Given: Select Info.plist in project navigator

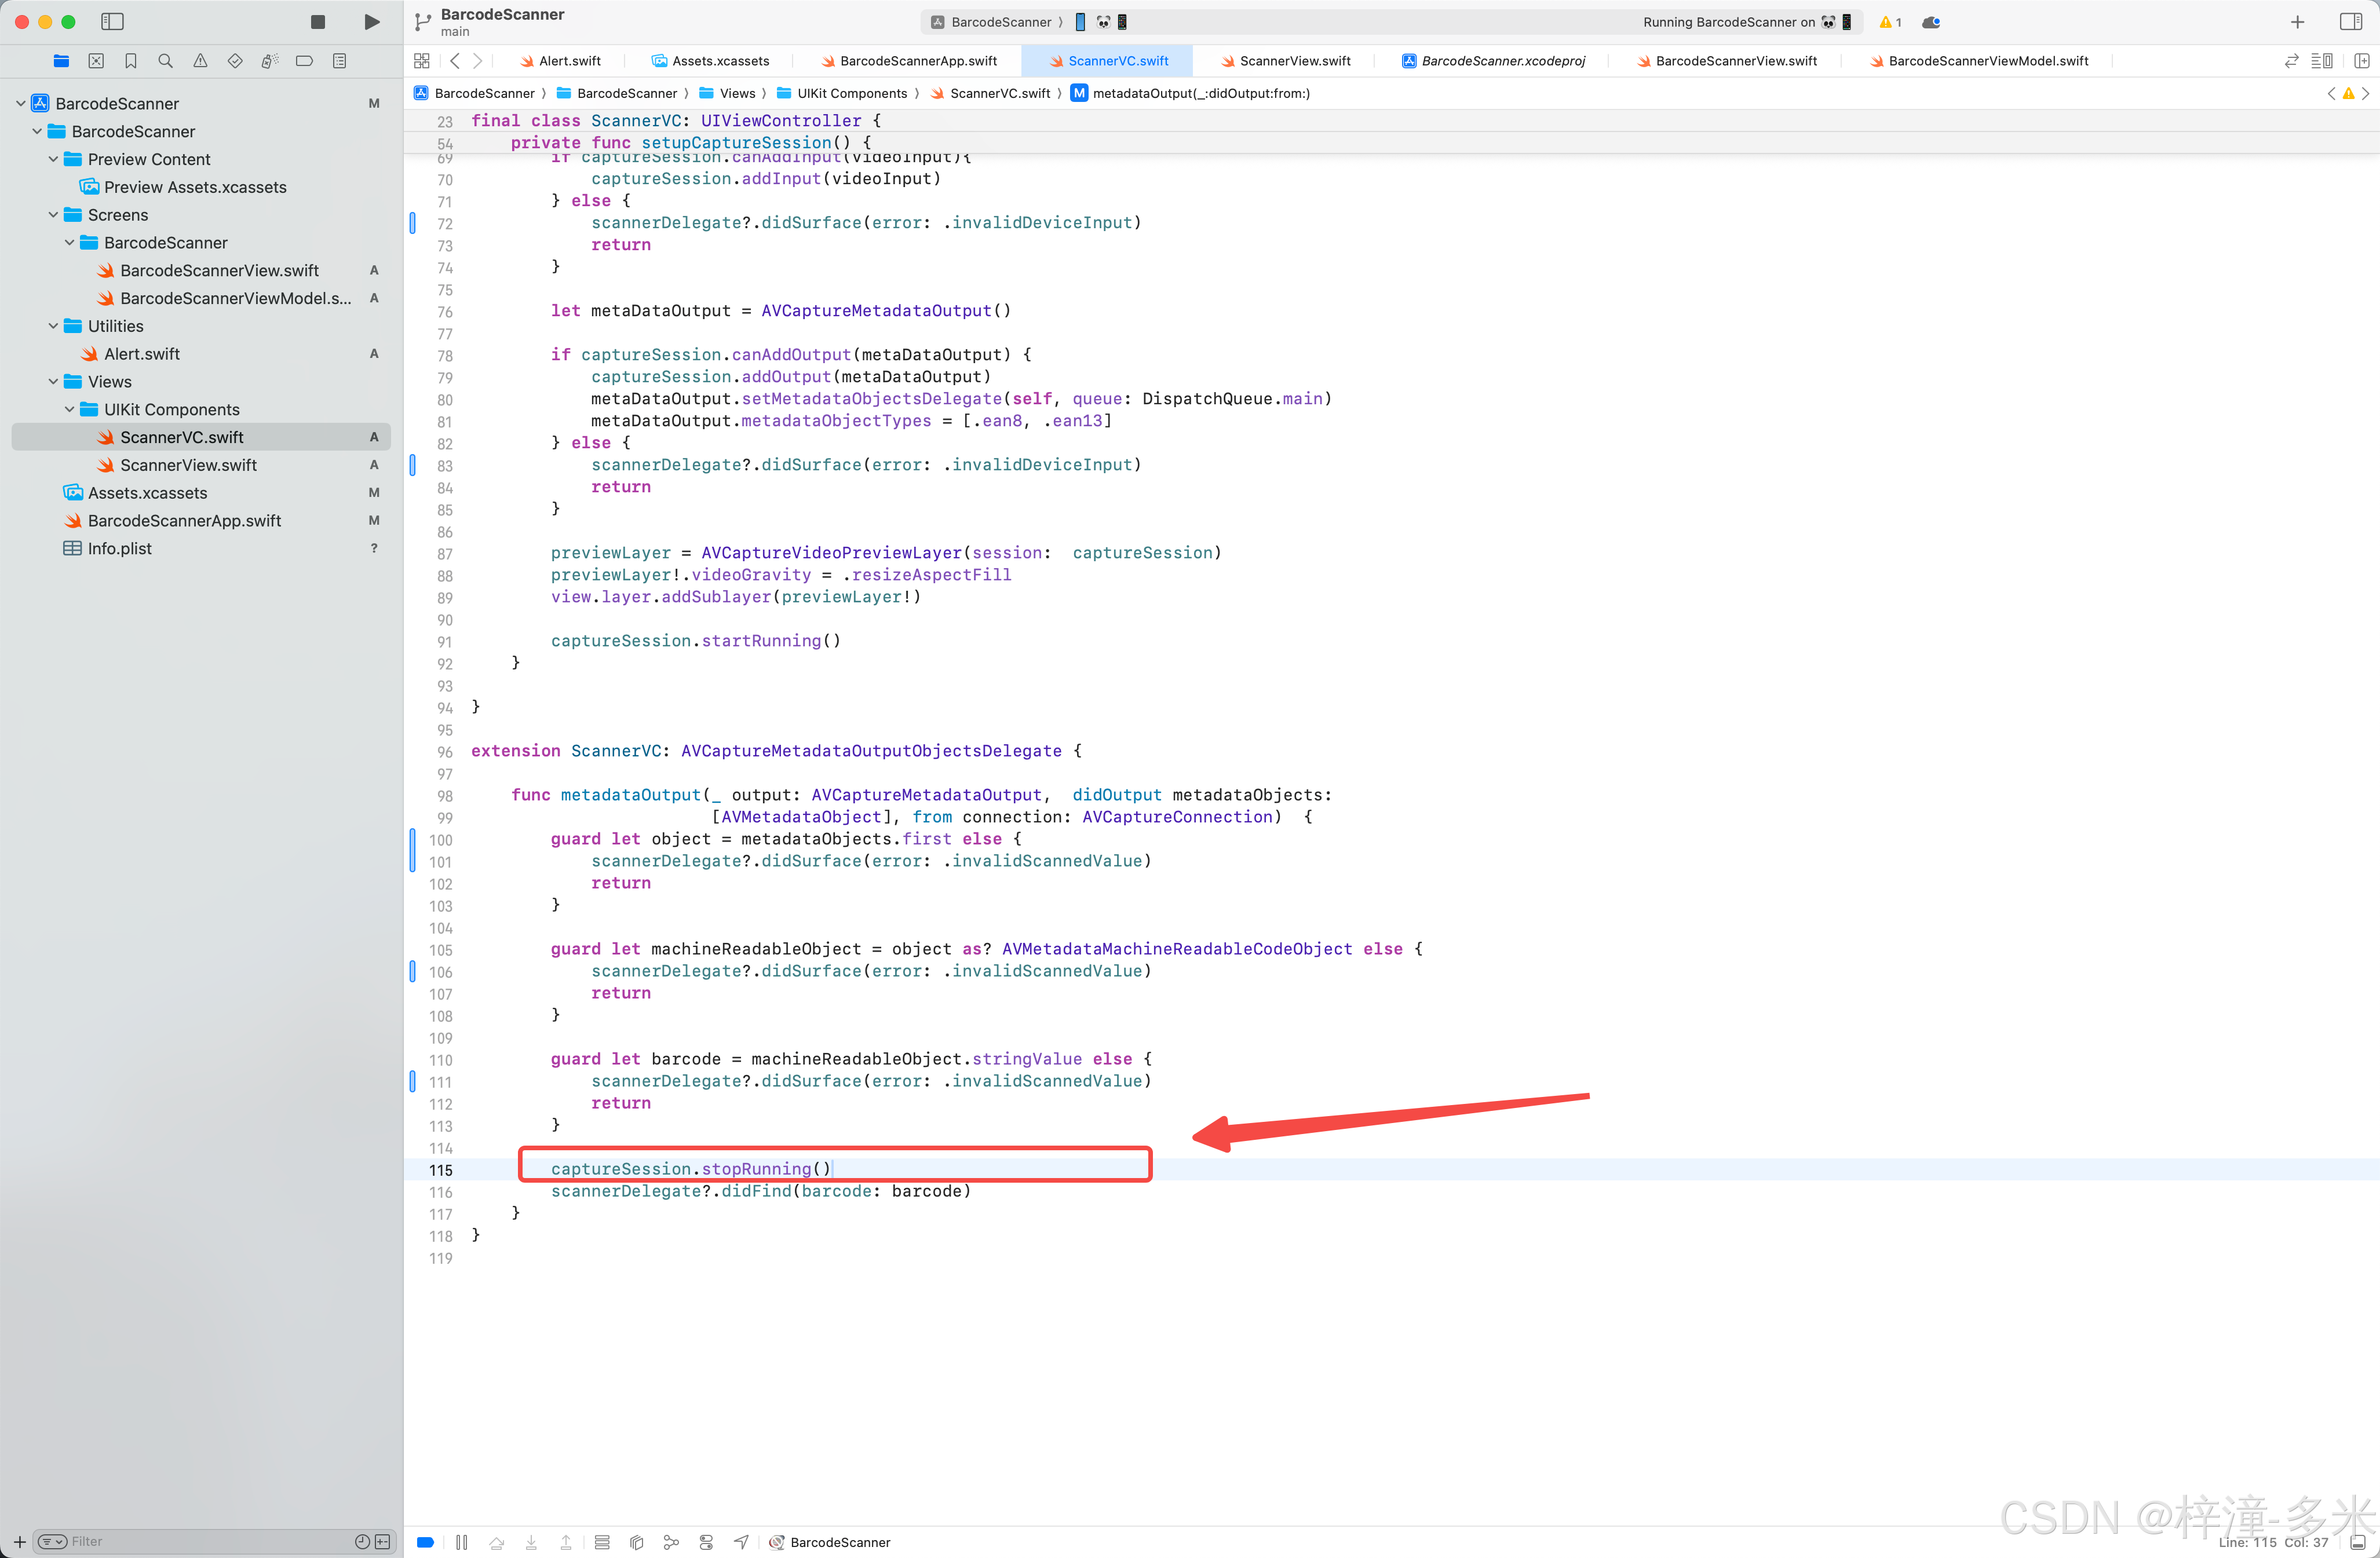Looking at the screenshot, I should tap(119, 549).
